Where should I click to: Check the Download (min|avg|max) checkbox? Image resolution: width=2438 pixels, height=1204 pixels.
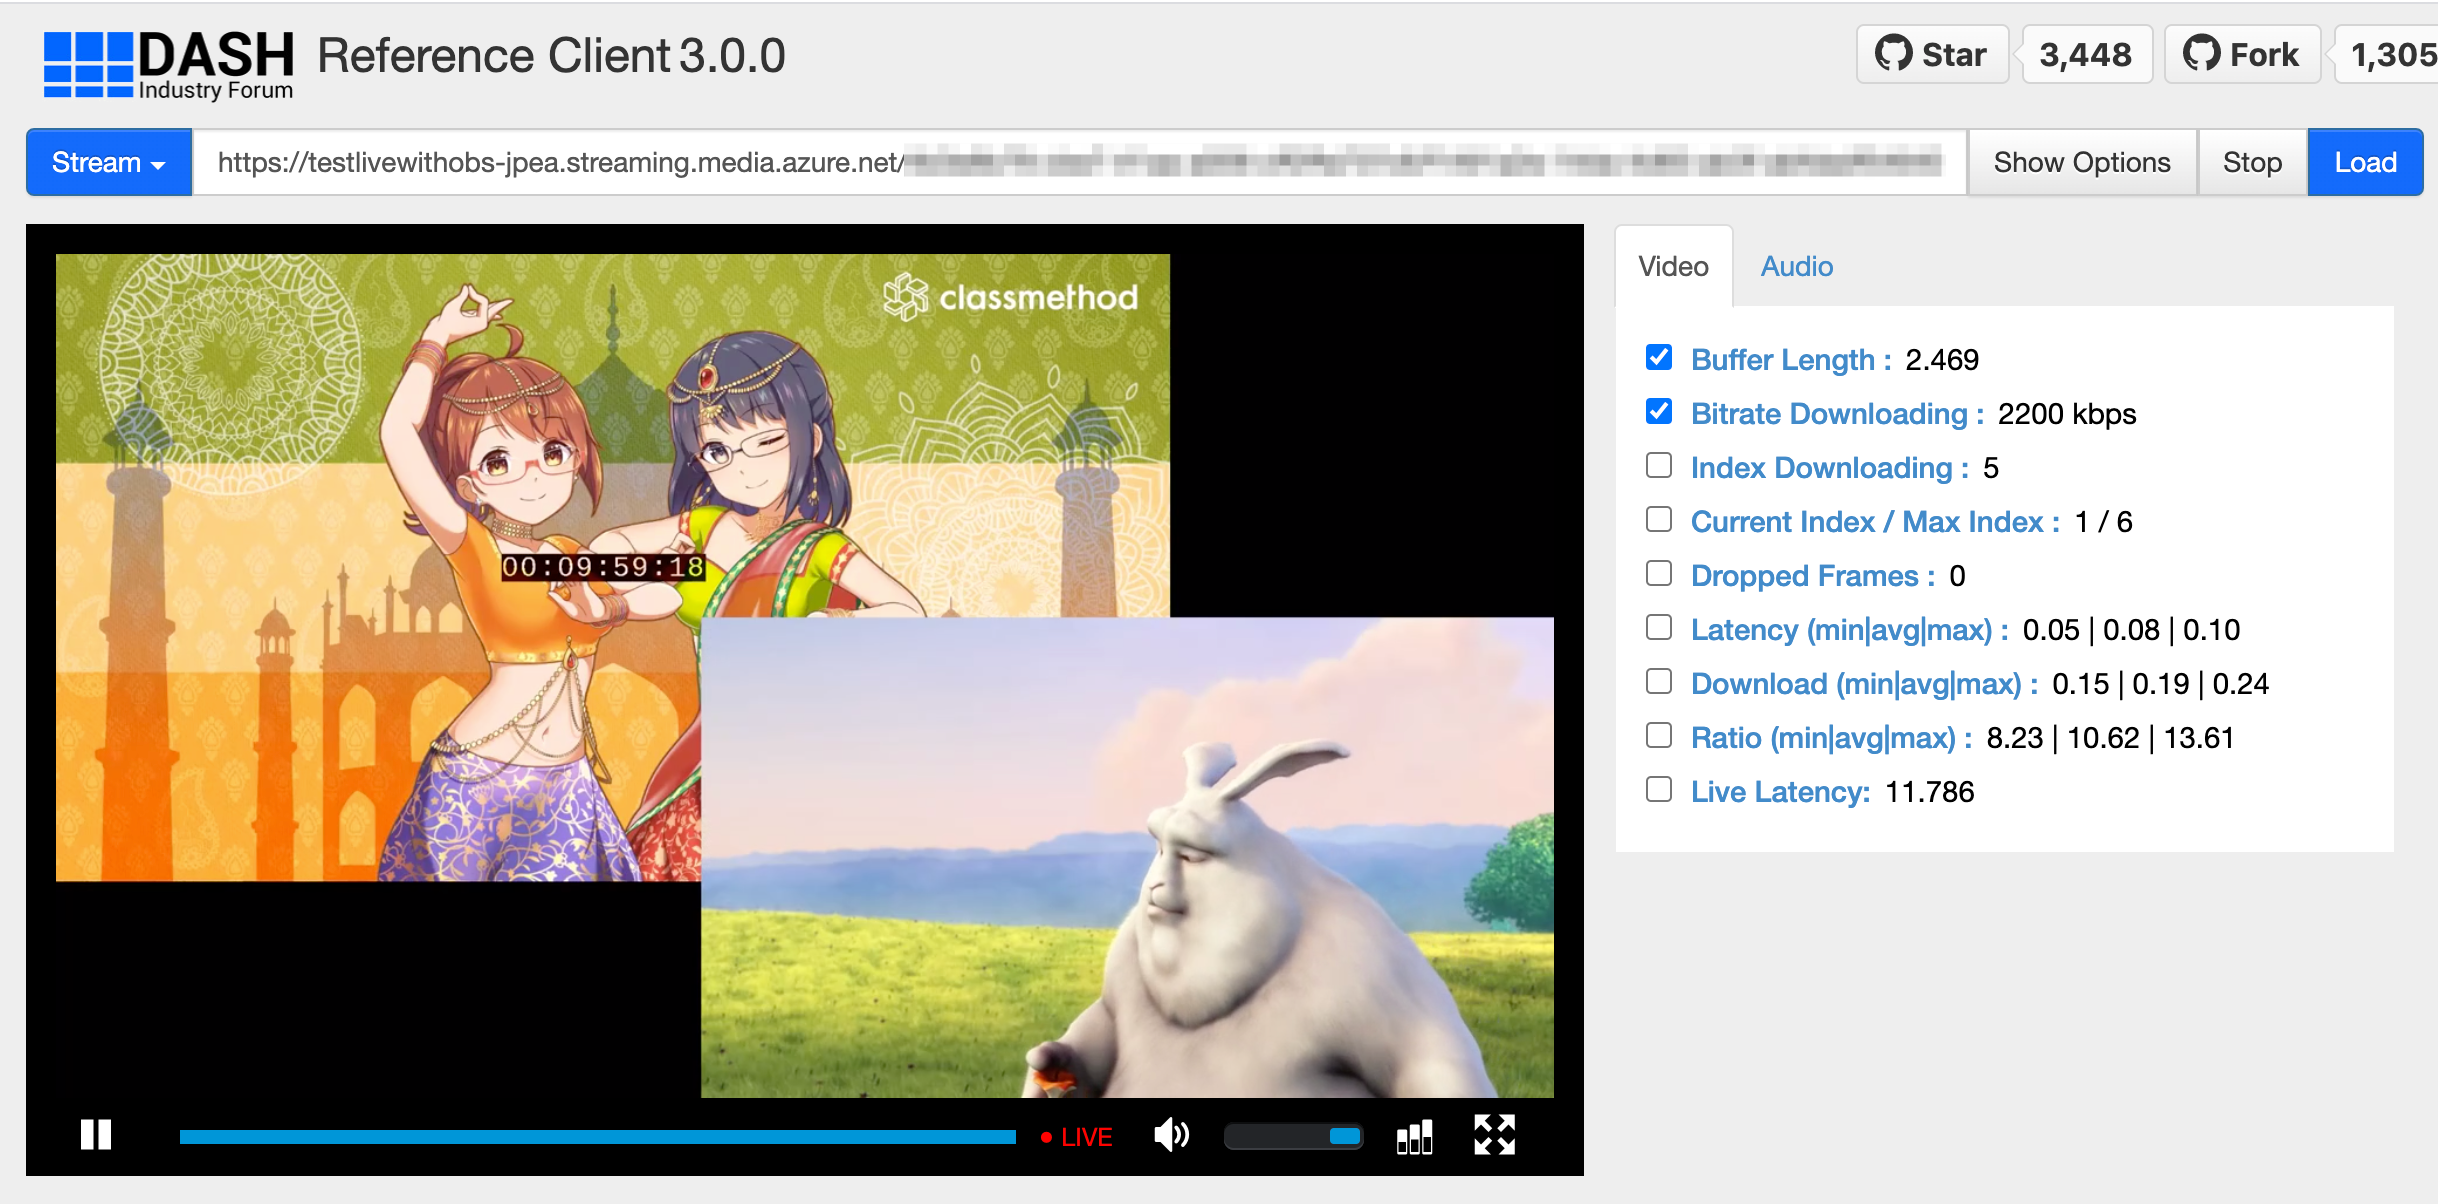(1659, 681)
